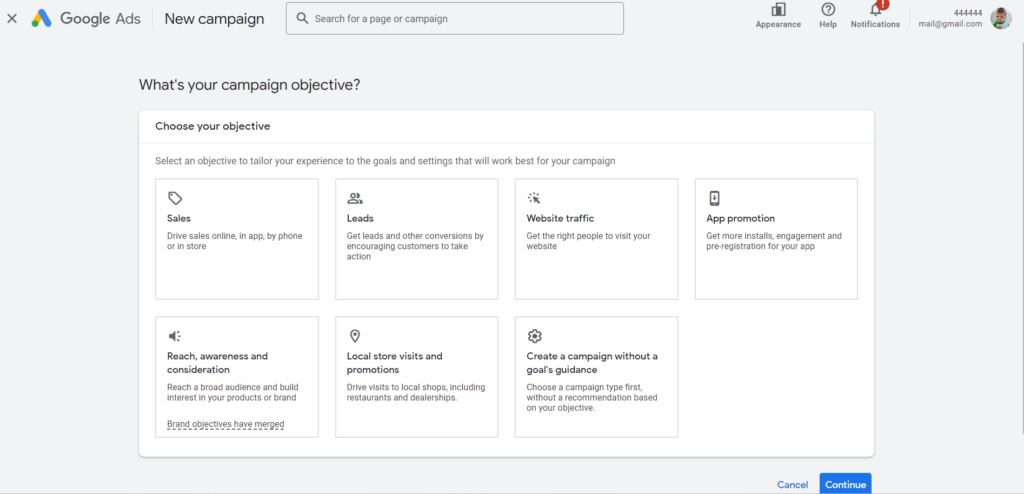Open the Brand objectives have merged link
The width and height of the screenshot is (1024, 494).
click(225, 424)
